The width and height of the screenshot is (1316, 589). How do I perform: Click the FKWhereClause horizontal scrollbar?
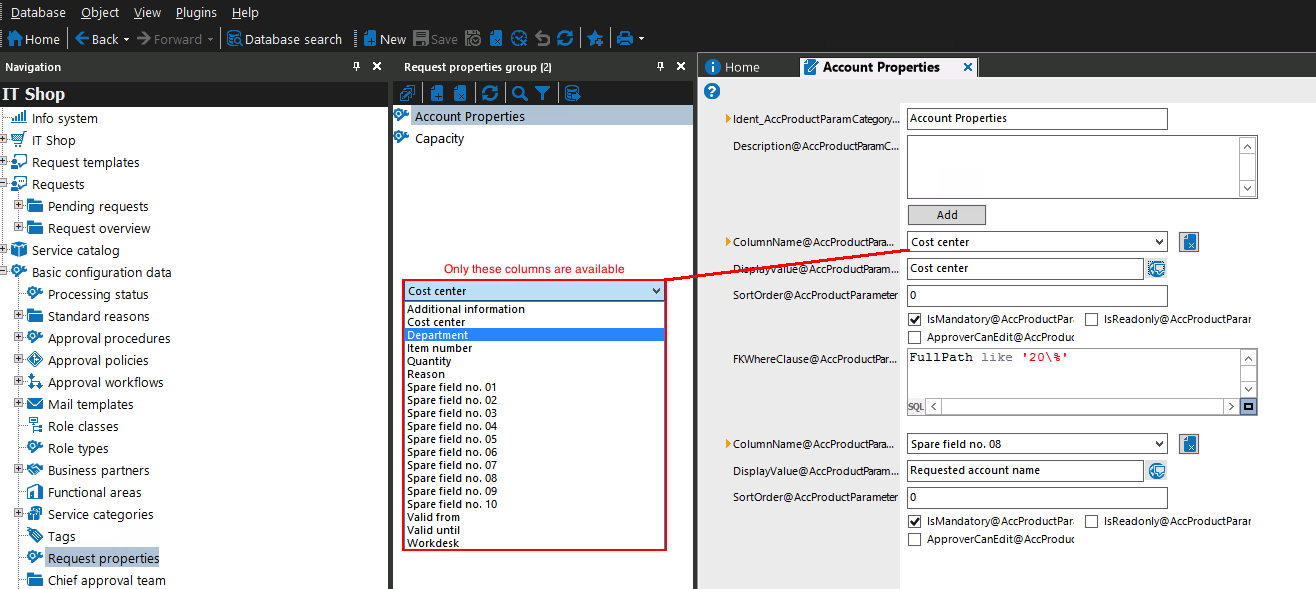click(1082, 407)
